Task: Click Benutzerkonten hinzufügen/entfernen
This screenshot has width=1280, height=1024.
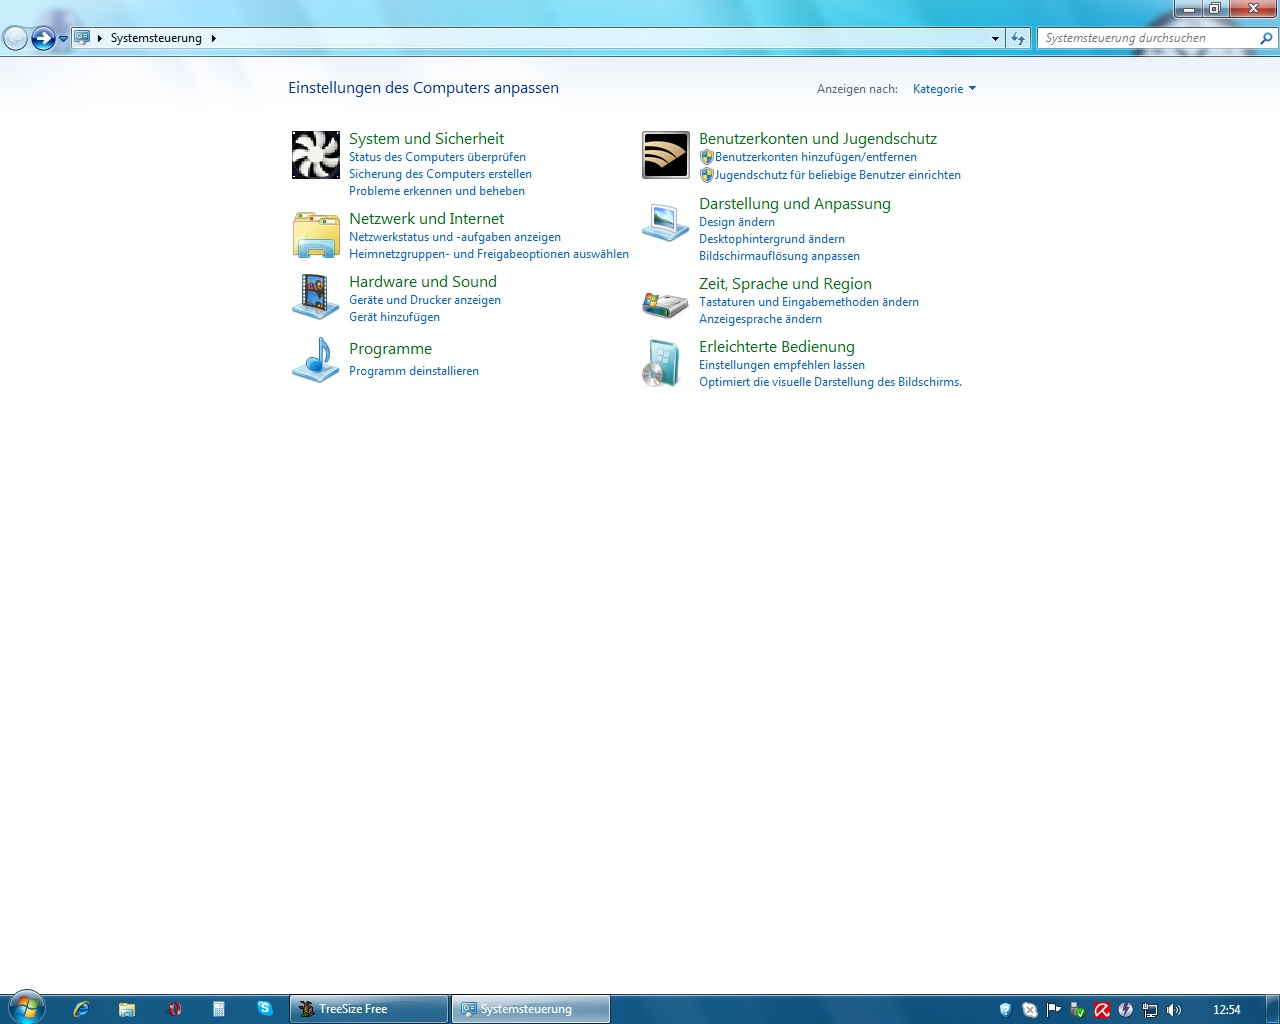Action: (816, 157)
